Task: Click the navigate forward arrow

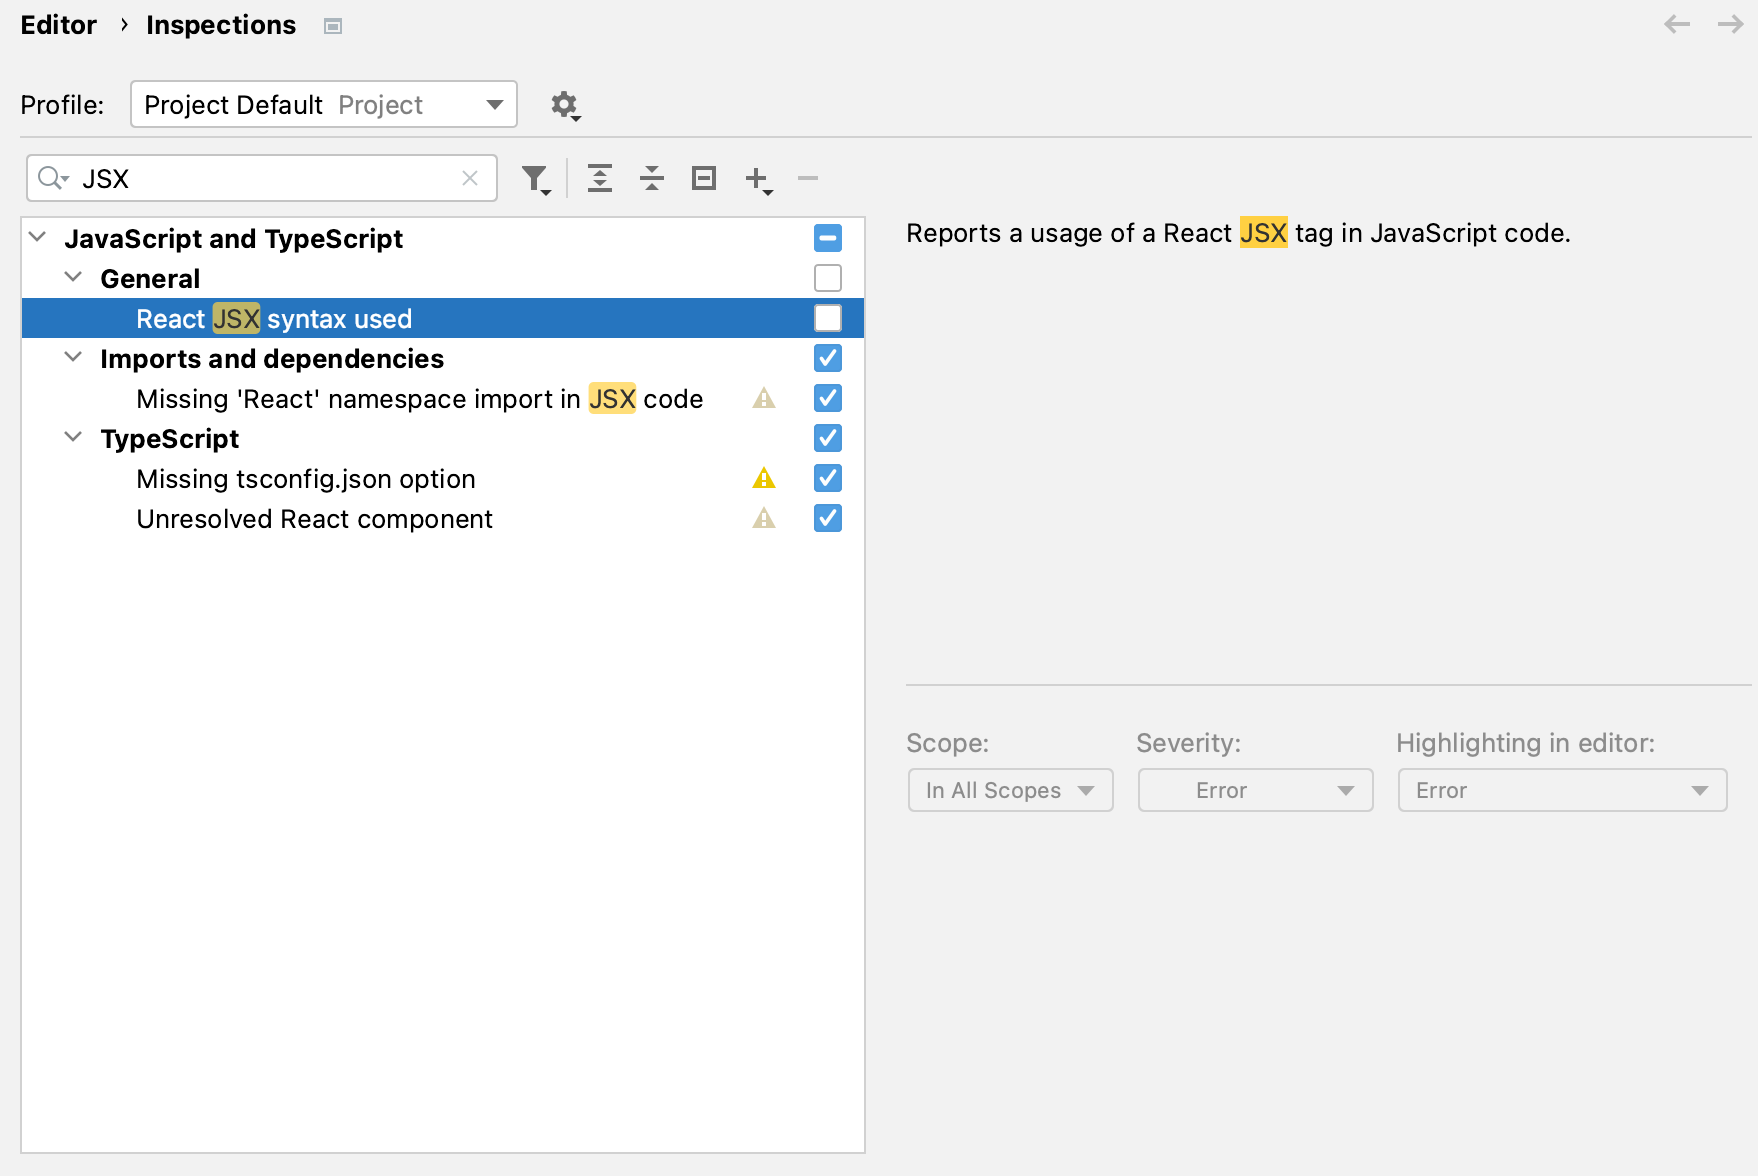Action: pyautogui.click(x=1729, y=24)
